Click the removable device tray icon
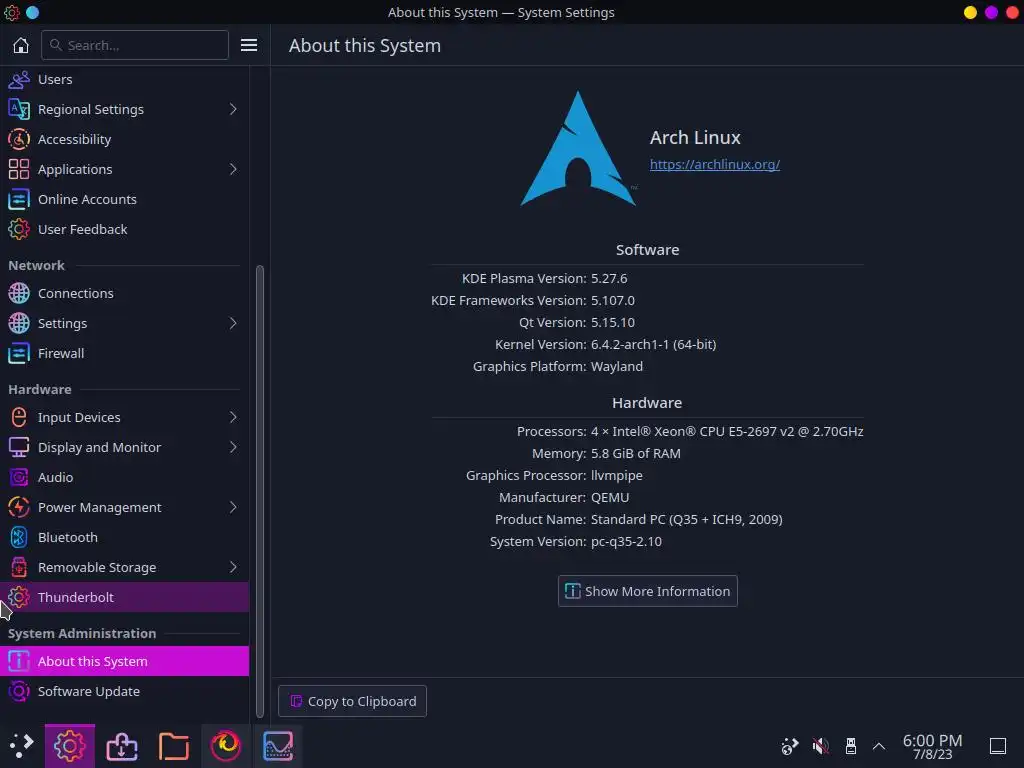1024x768 pixels. click(850, 746)
